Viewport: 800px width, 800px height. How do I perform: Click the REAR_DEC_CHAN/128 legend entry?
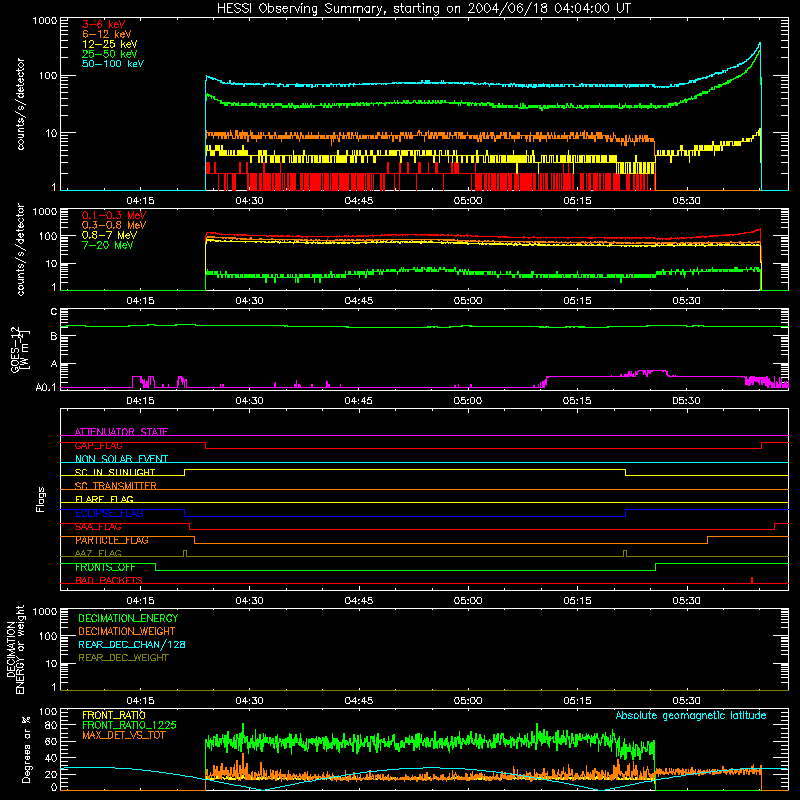132,644
